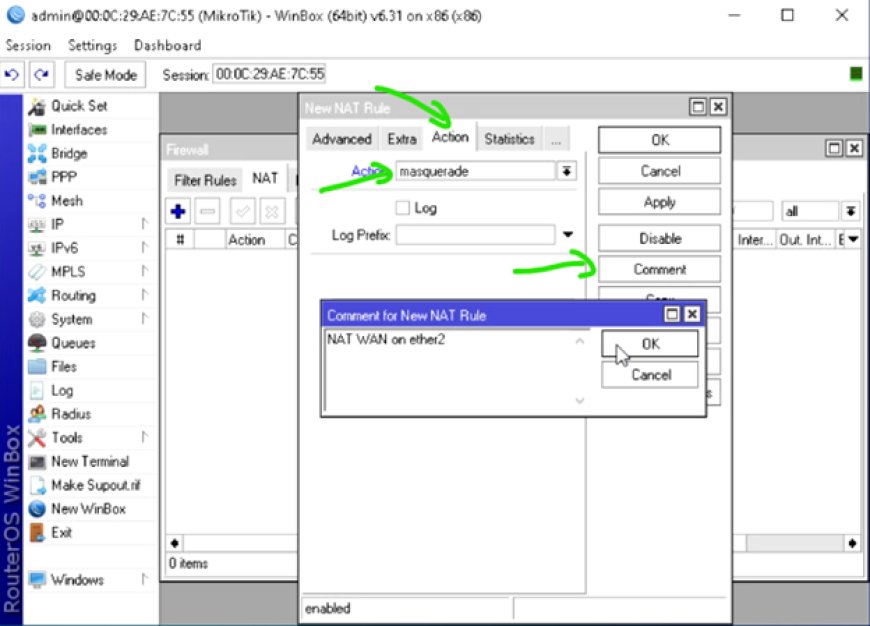Screen dimensions: 870x626
Task: Toggle the Log checkbox in NAT rule
Action: (403, 208)
